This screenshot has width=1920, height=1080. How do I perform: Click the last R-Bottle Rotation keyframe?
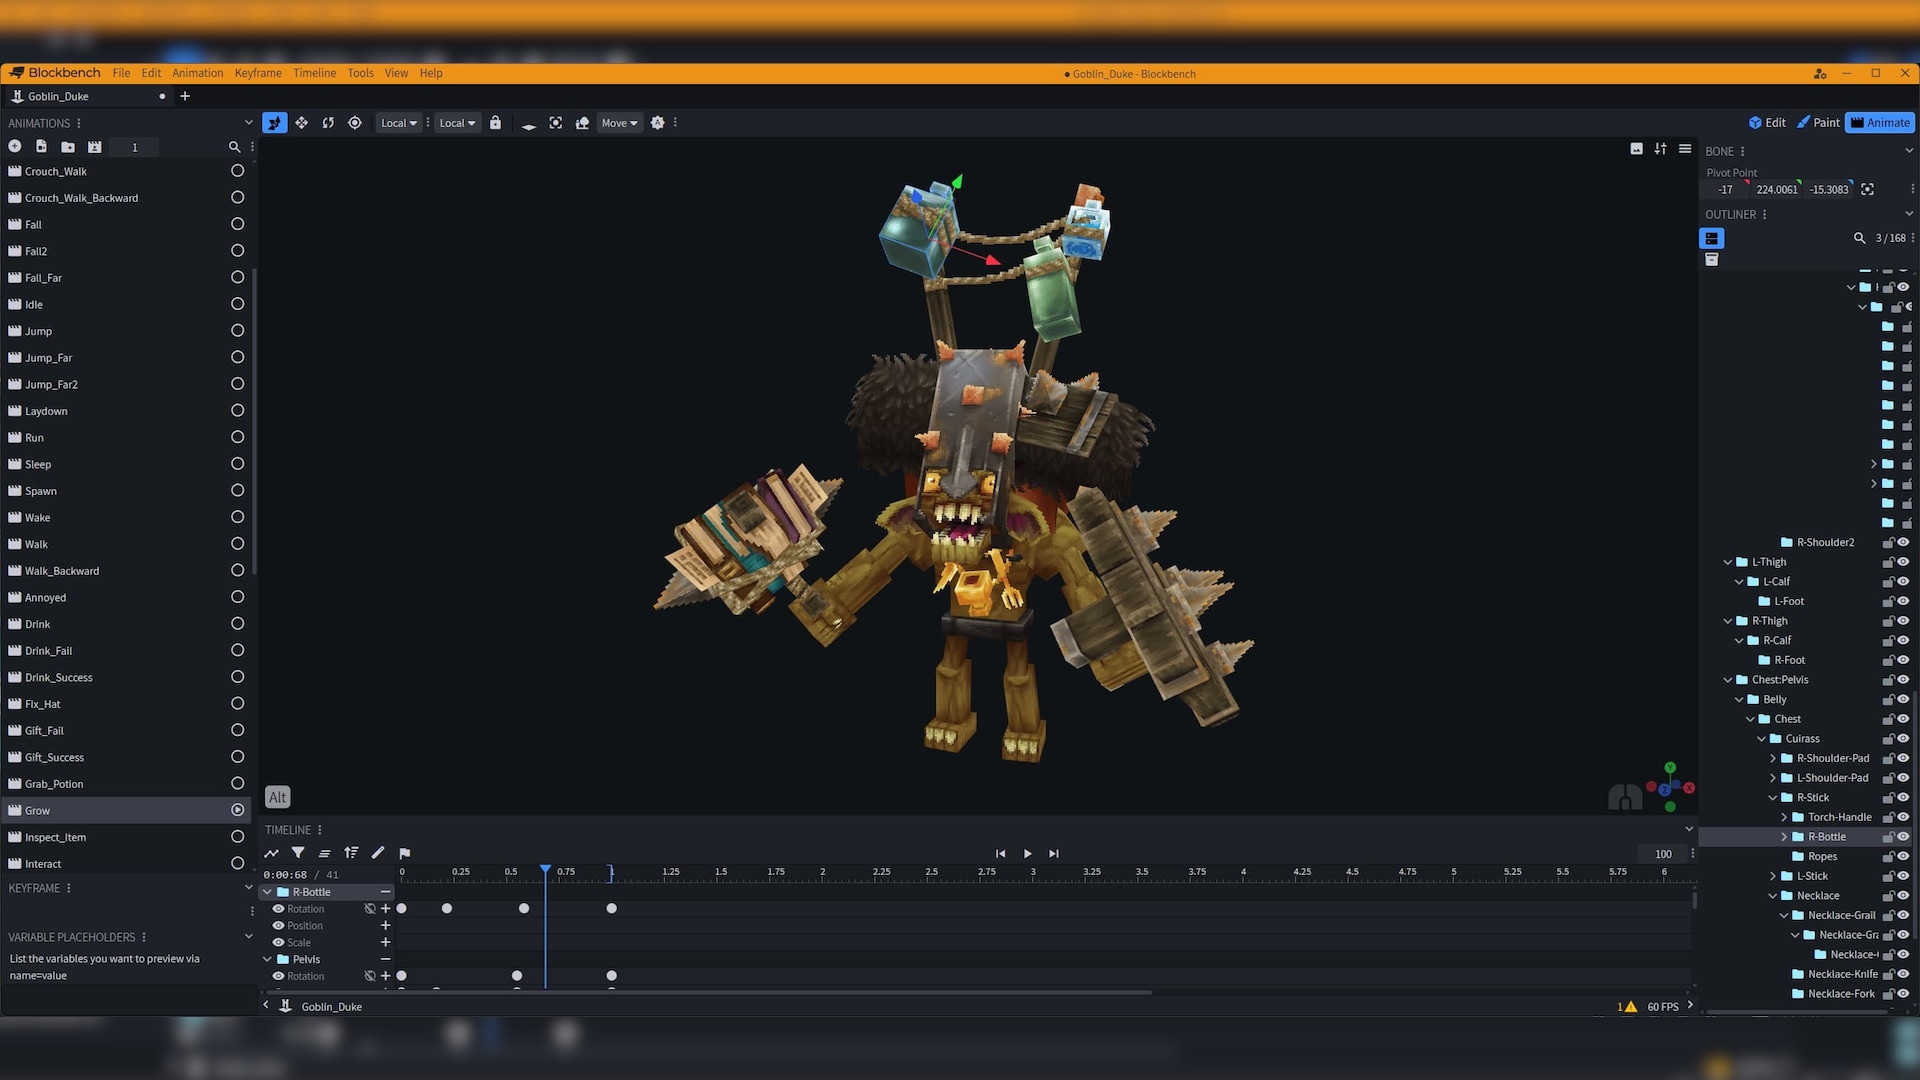612,909
